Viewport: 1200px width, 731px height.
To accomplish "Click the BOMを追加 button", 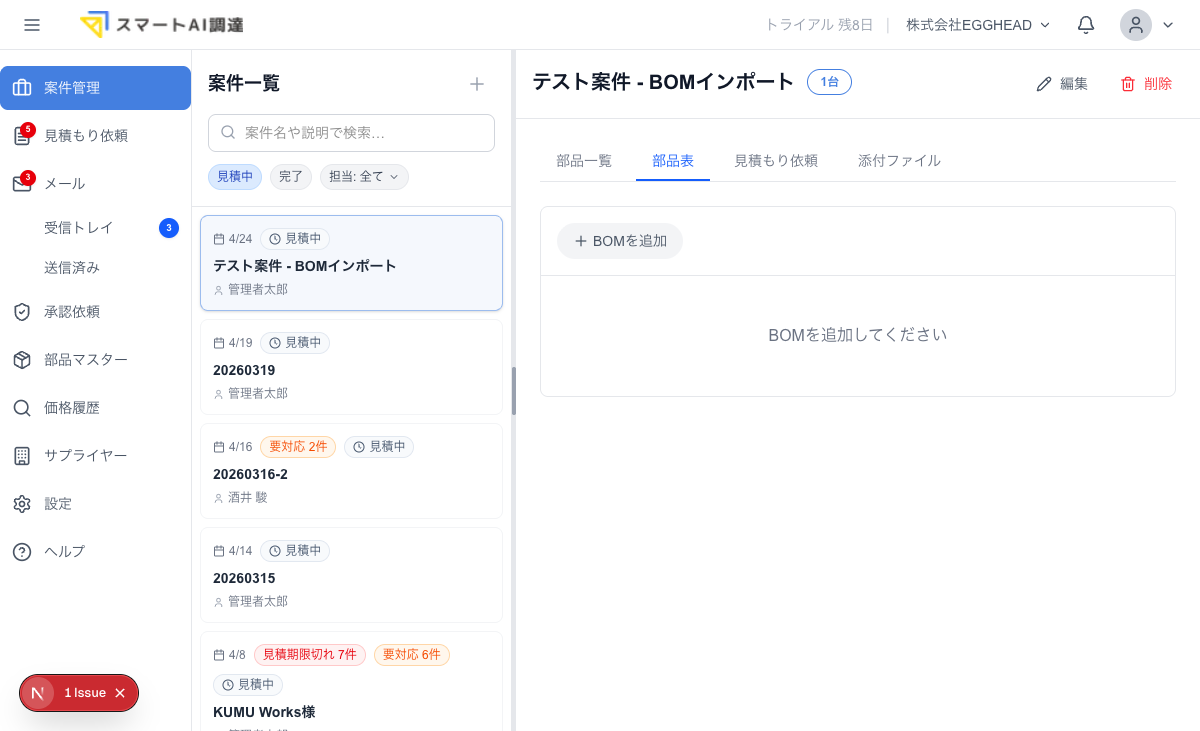I will pyautogui.click(x=620, y=241).
